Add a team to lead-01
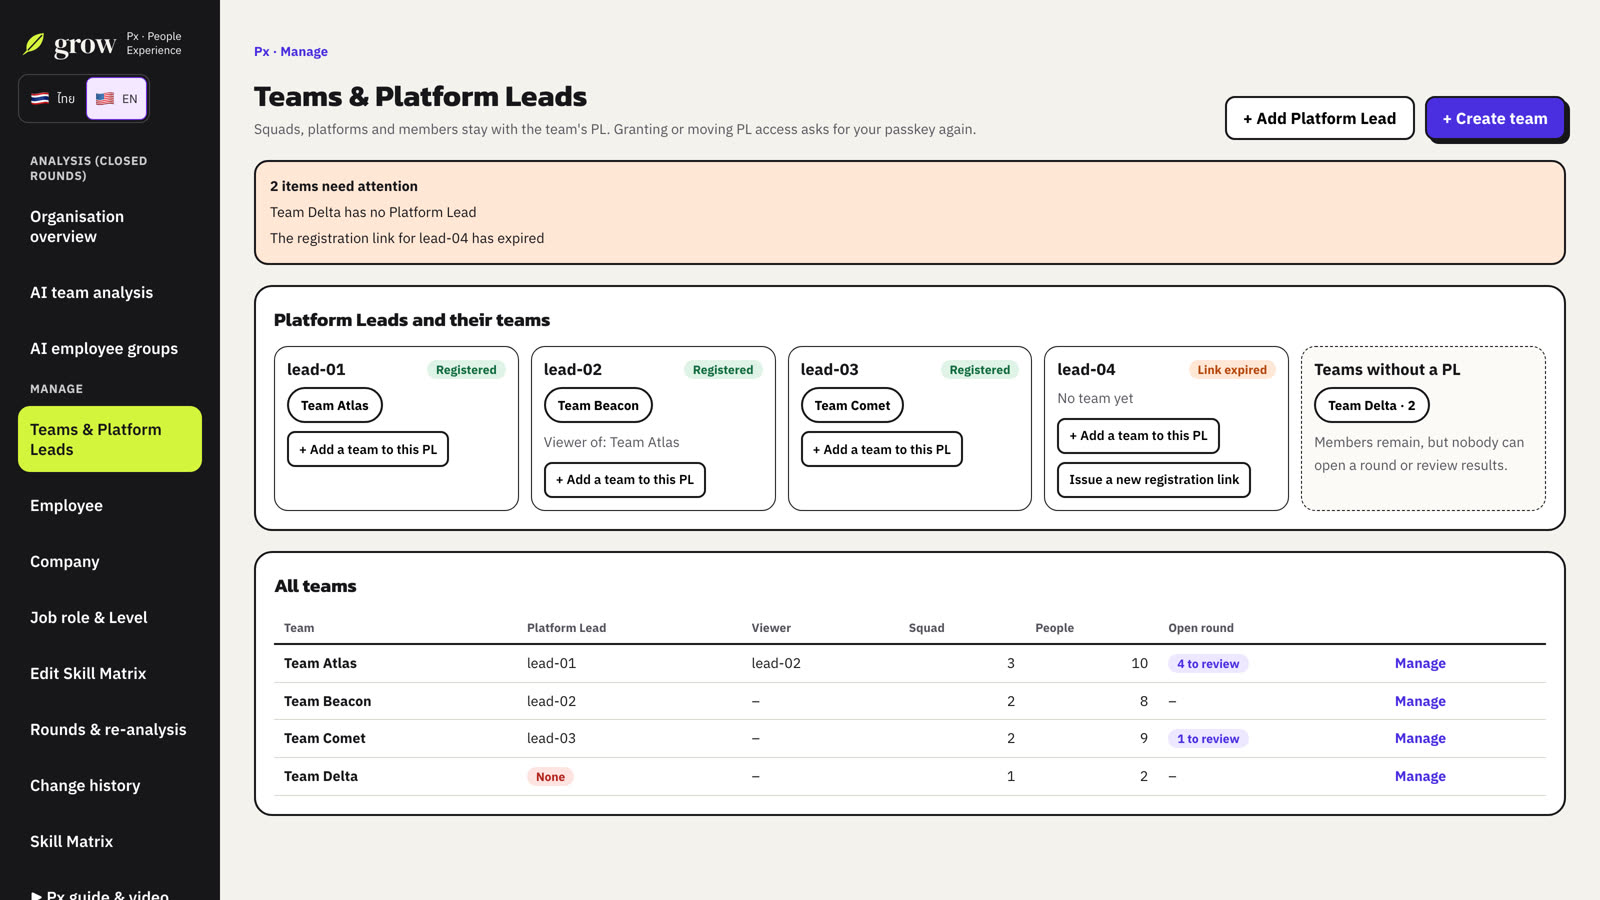 pos(368,449)
